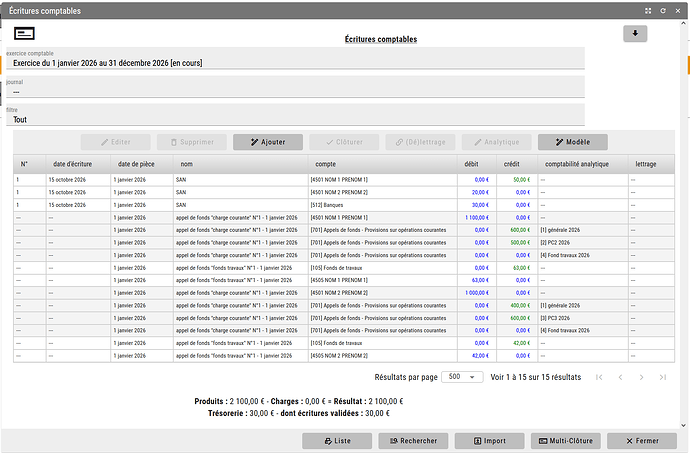Open the journal selection dropdown

pos(295,87)
